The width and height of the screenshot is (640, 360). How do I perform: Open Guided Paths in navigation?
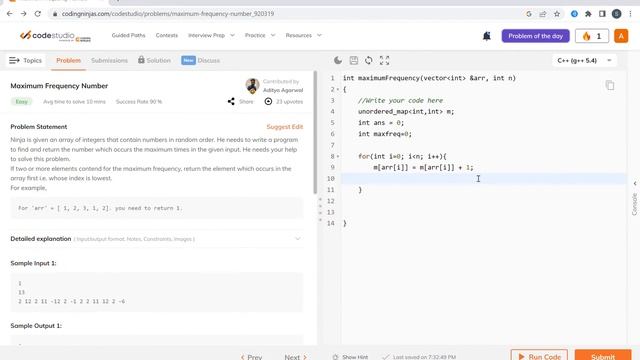click(128, 36)
